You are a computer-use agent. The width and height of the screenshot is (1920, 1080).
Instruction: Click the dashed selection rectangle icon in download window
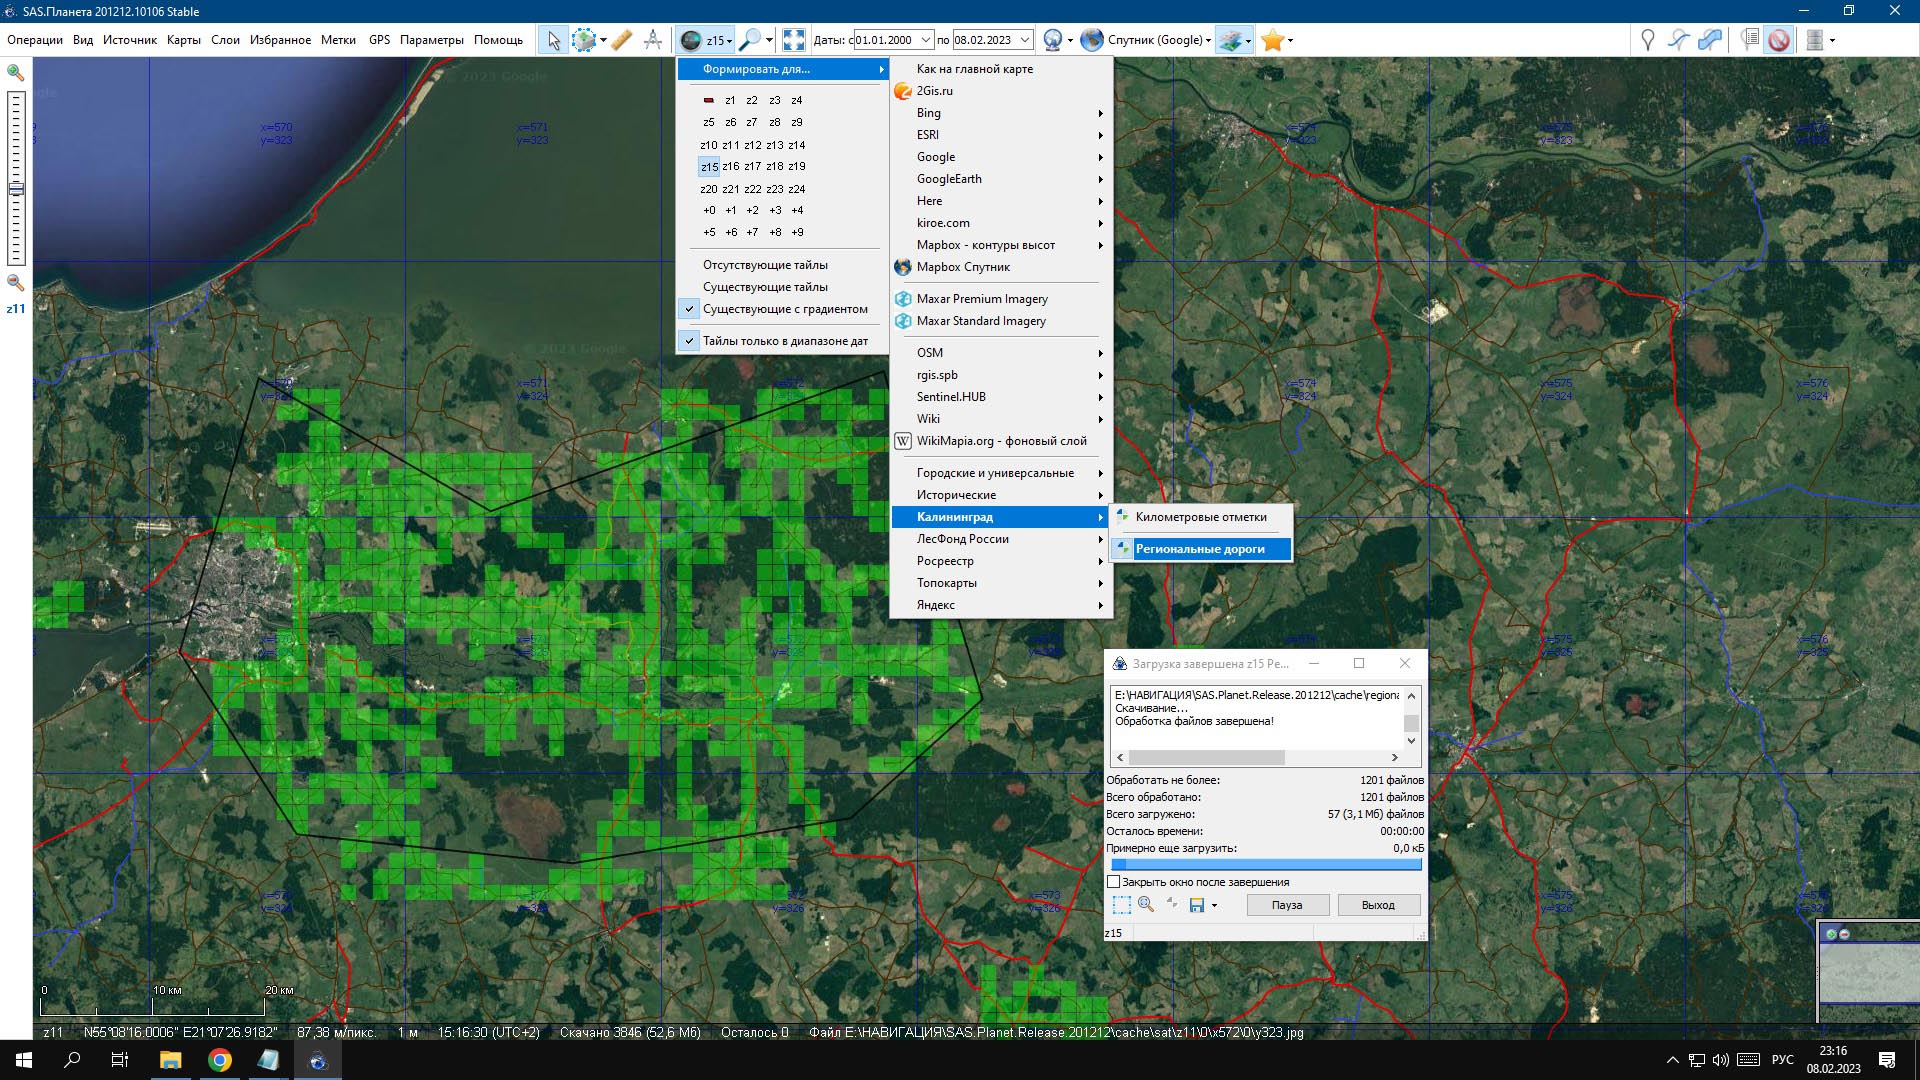(1122, 905)
